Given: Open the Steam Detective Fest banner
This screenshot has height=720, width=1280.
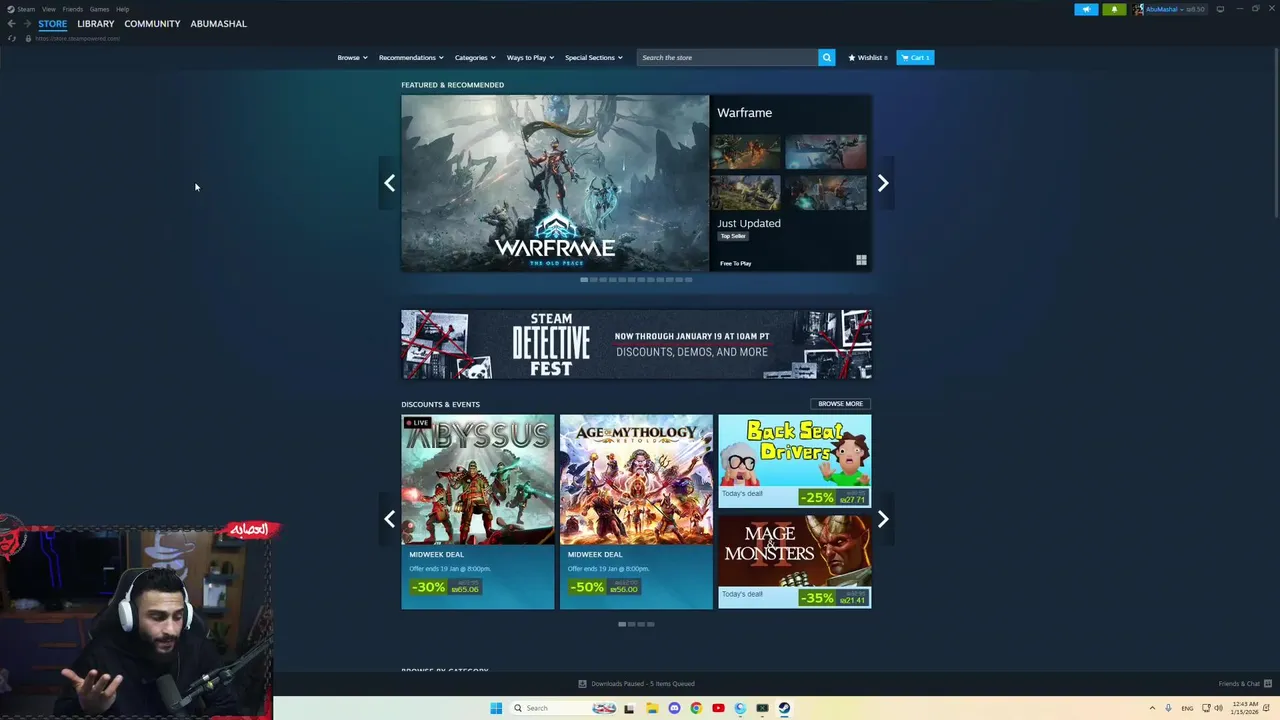Looking at the screenshot, I should pyautogui.click(x=636, y=344).
